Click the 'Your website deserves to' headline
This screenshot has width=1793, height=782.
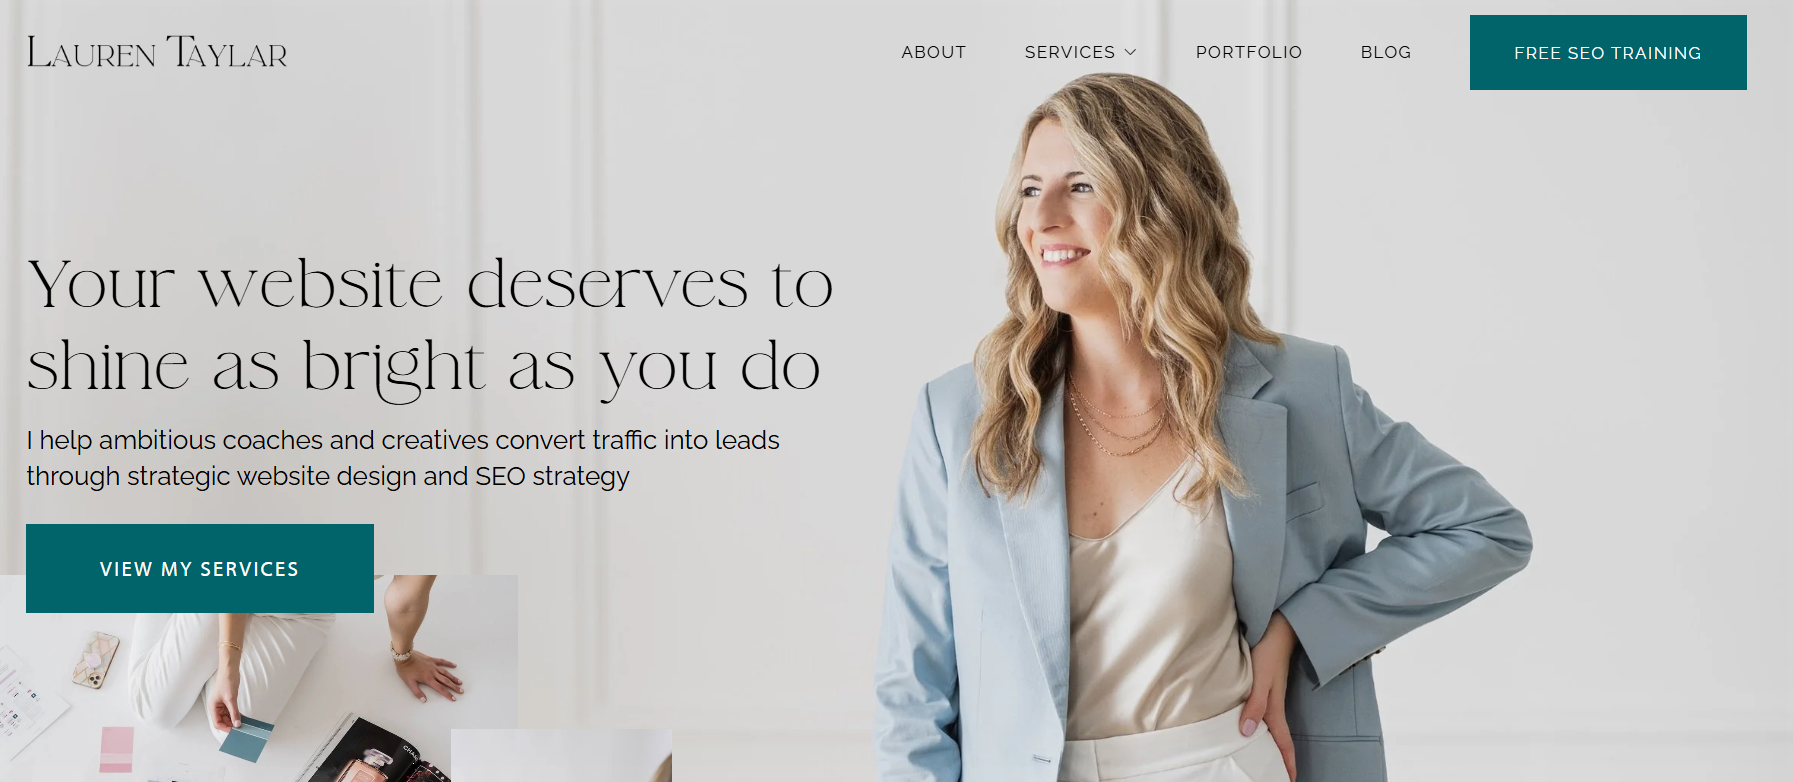pos(430,284)
